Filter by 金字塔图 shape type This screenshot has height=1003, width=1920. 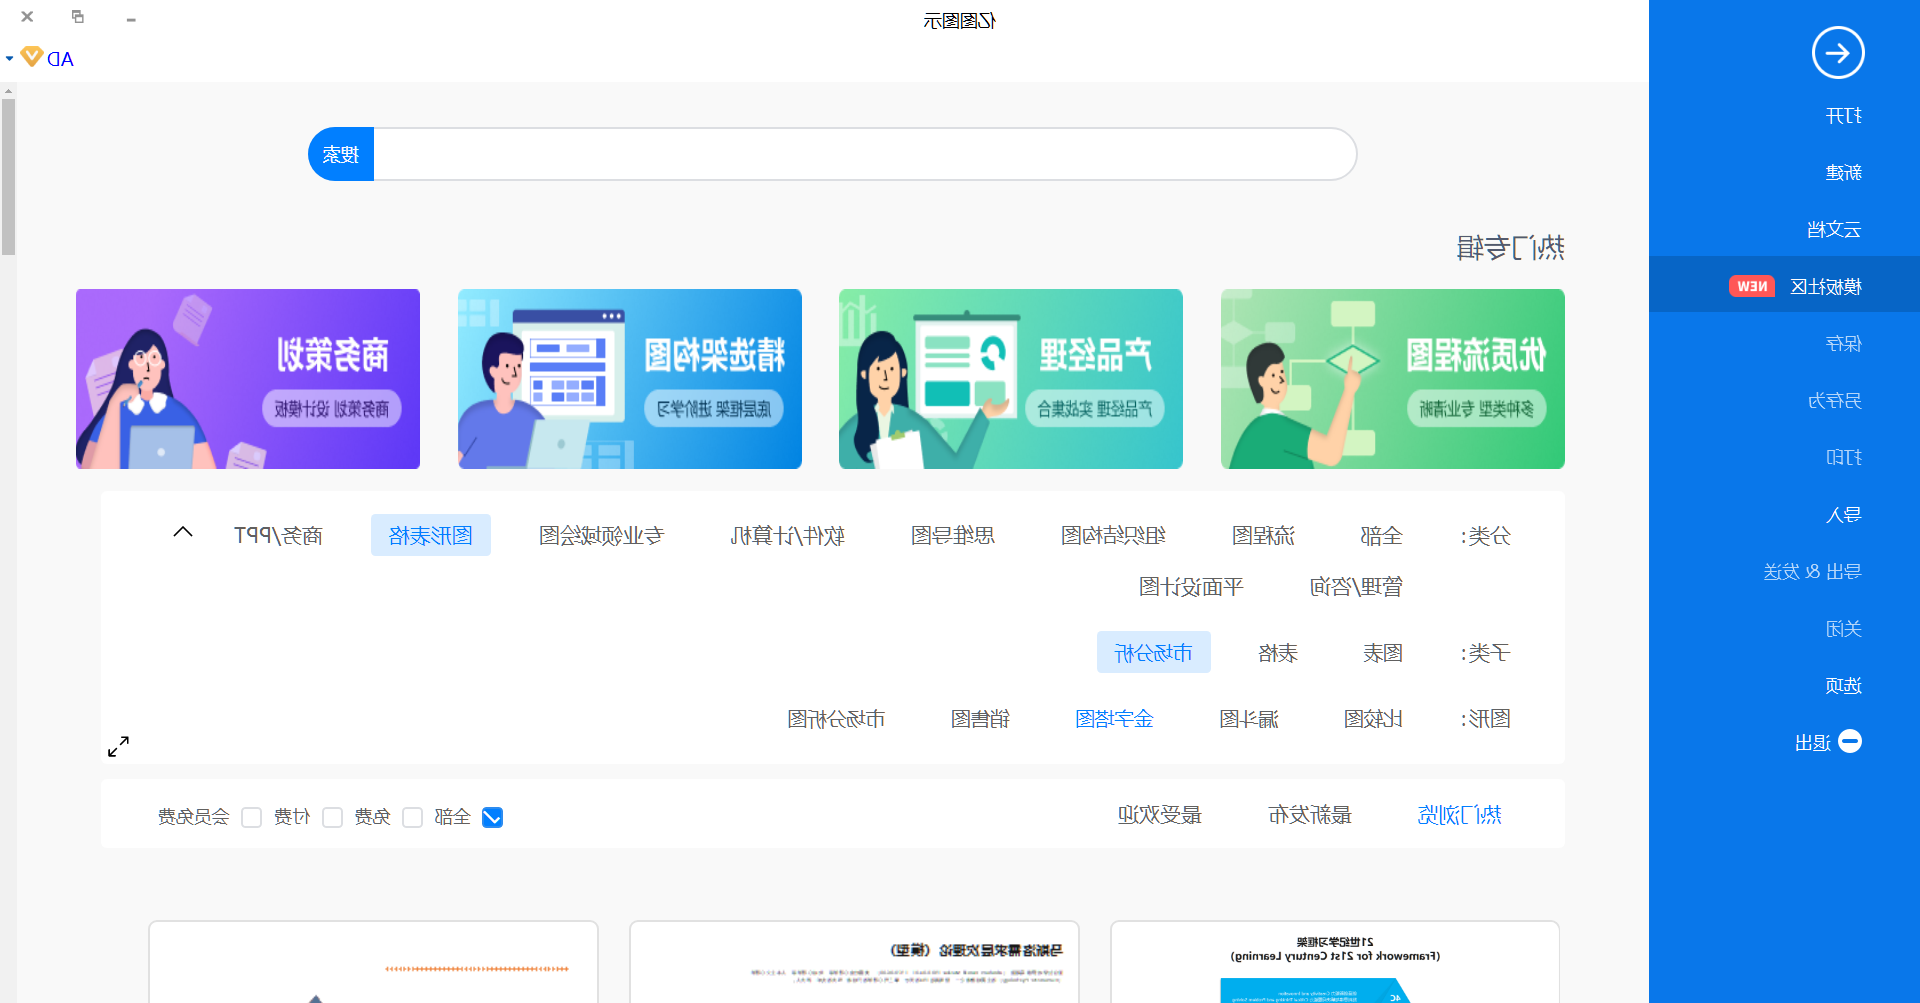[x=1114, y=719]
